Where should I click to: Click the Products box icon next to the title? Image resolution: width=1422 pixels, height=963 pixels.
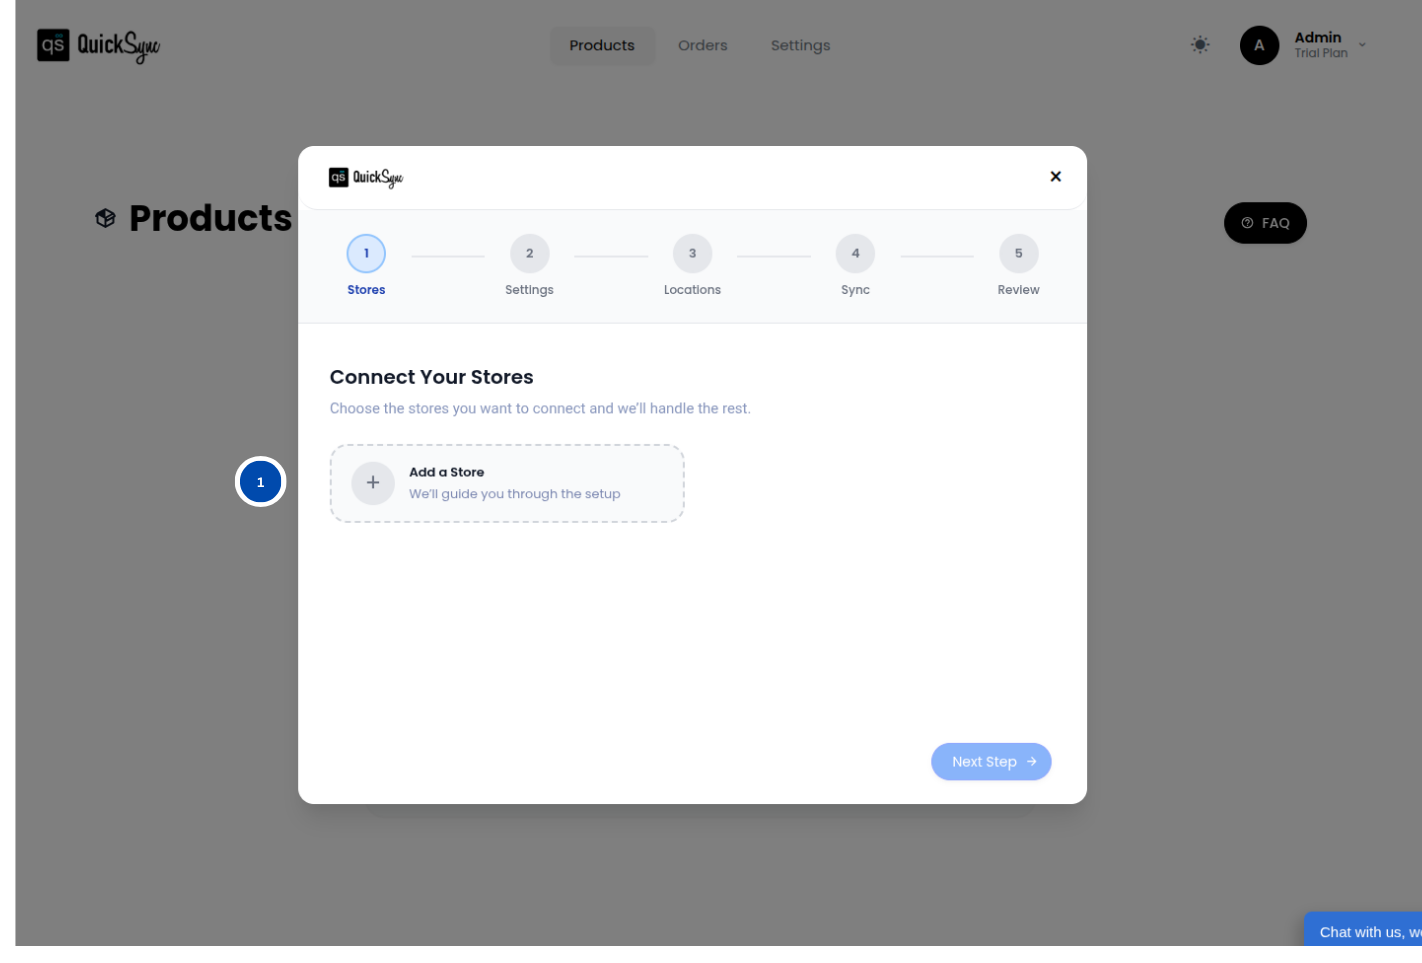pyautogui.click(x=104, y=217)
